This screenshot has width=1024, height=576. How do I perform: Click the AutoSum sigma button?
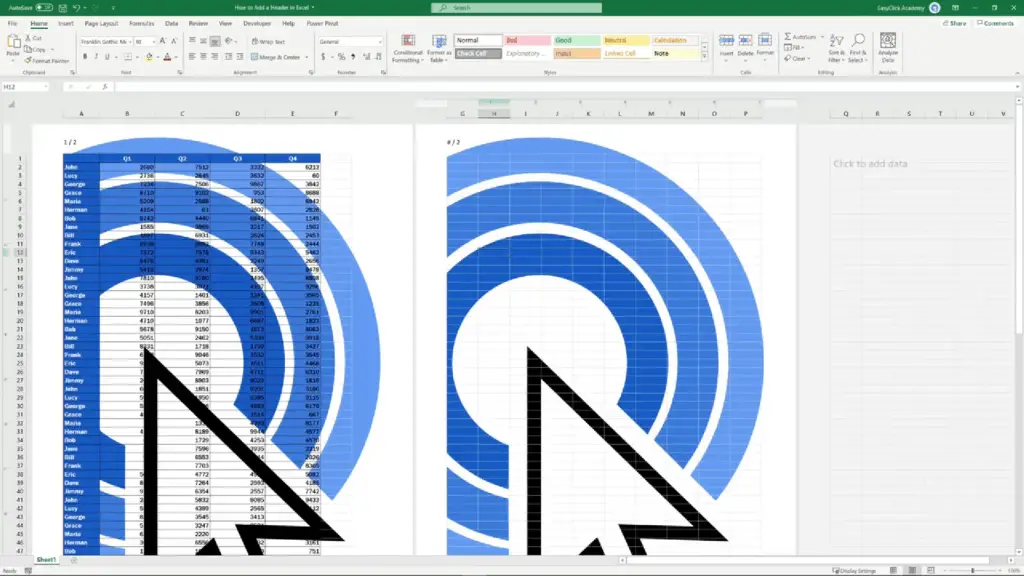799,37
